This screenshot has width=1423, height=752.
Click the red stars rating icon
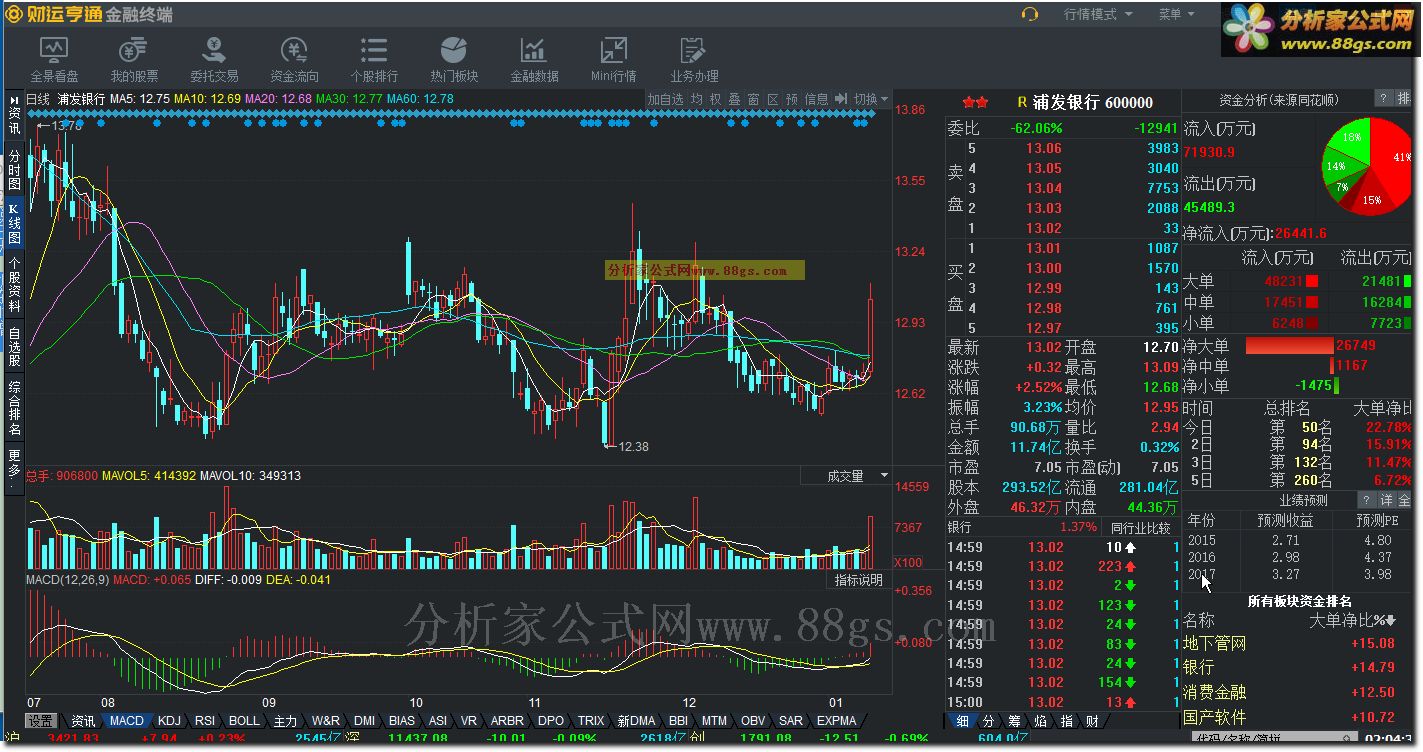click(x=975, y=102)
